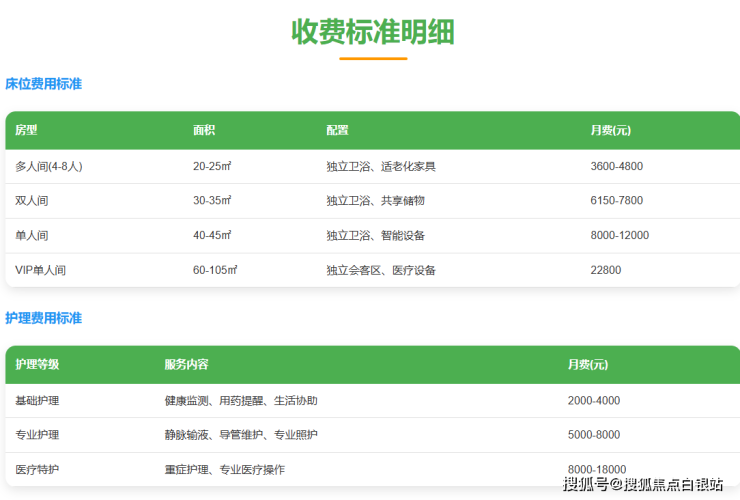The width and height of the screenshot is (740, 500).
Task: Click the 搜狐号@搜狐焦点白银站 watermark
Action: coord(643,485)
